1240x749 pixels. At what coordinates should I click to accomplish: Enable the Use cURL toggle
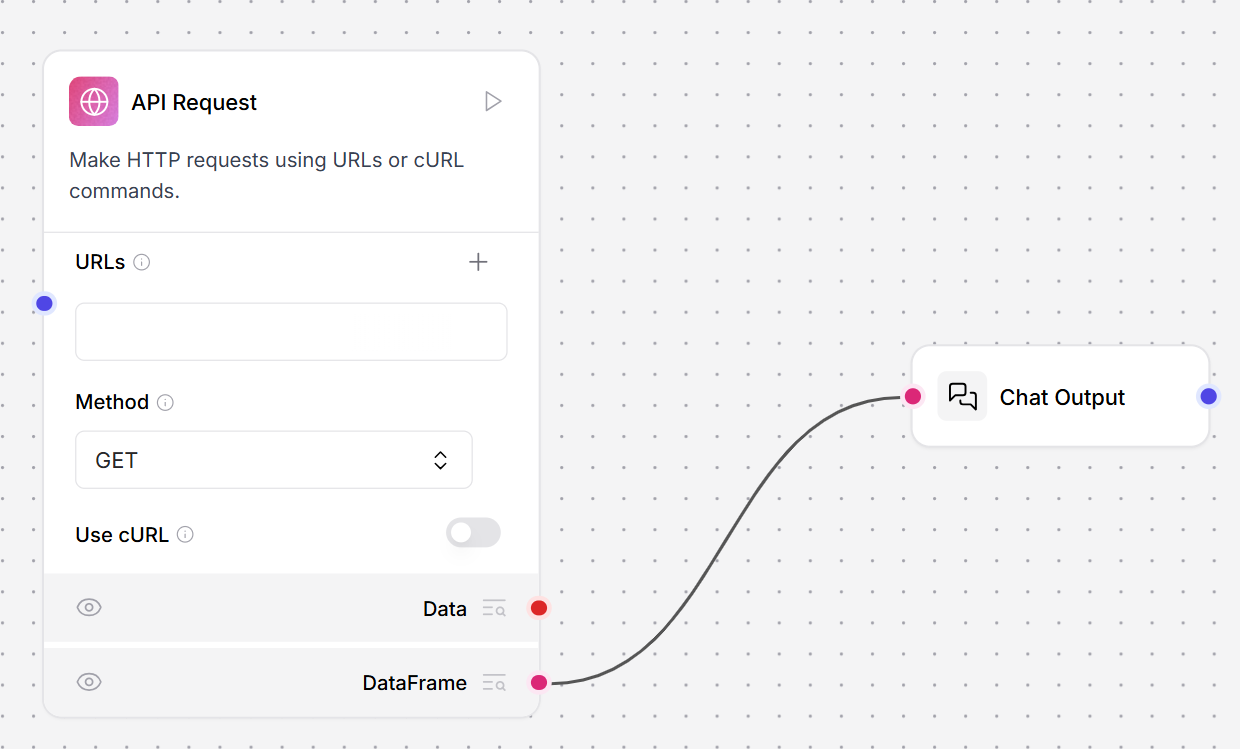[x=473, y=532]
